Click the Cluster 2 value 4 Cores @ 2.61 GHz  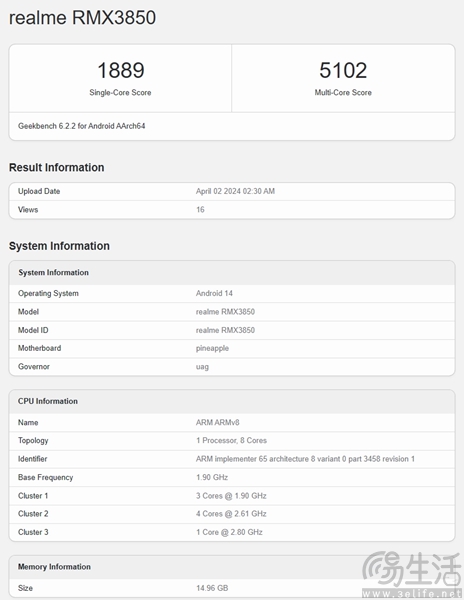[x=231, y=514]
